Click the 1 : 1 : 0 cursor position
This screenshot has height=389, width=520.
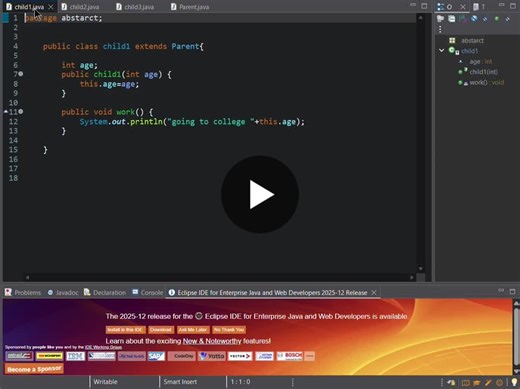point(240,382)
